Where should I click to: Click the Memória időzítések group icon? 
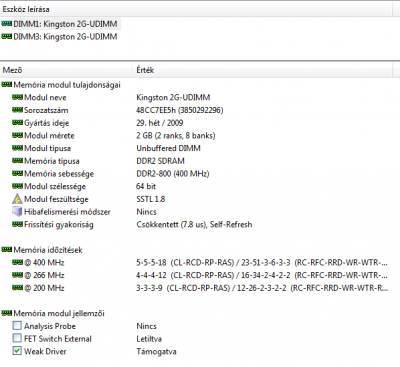click(x=6, y=250)
